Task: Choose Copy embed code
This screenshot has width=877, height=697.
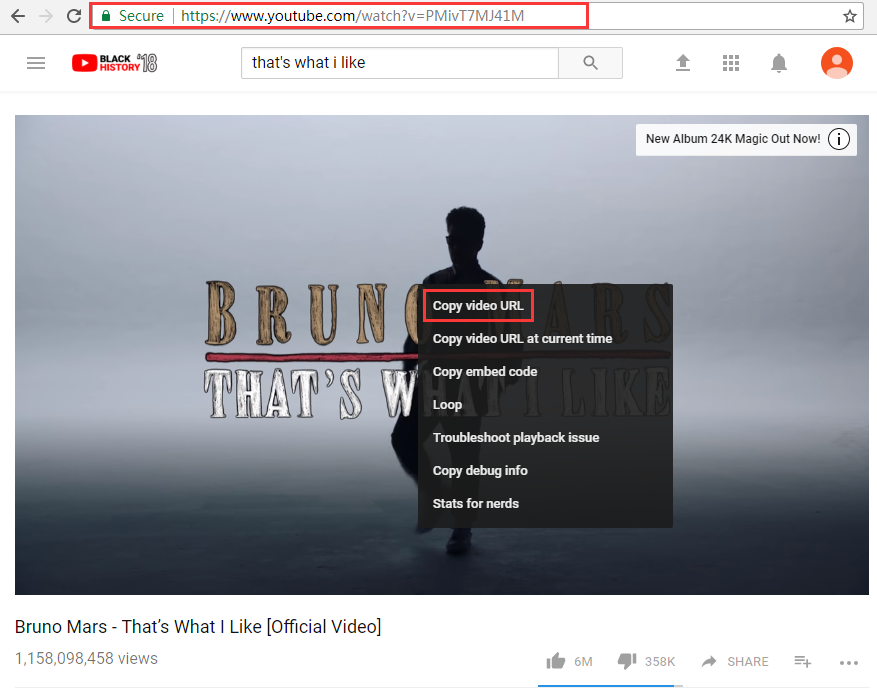Action: click(485, 371)
